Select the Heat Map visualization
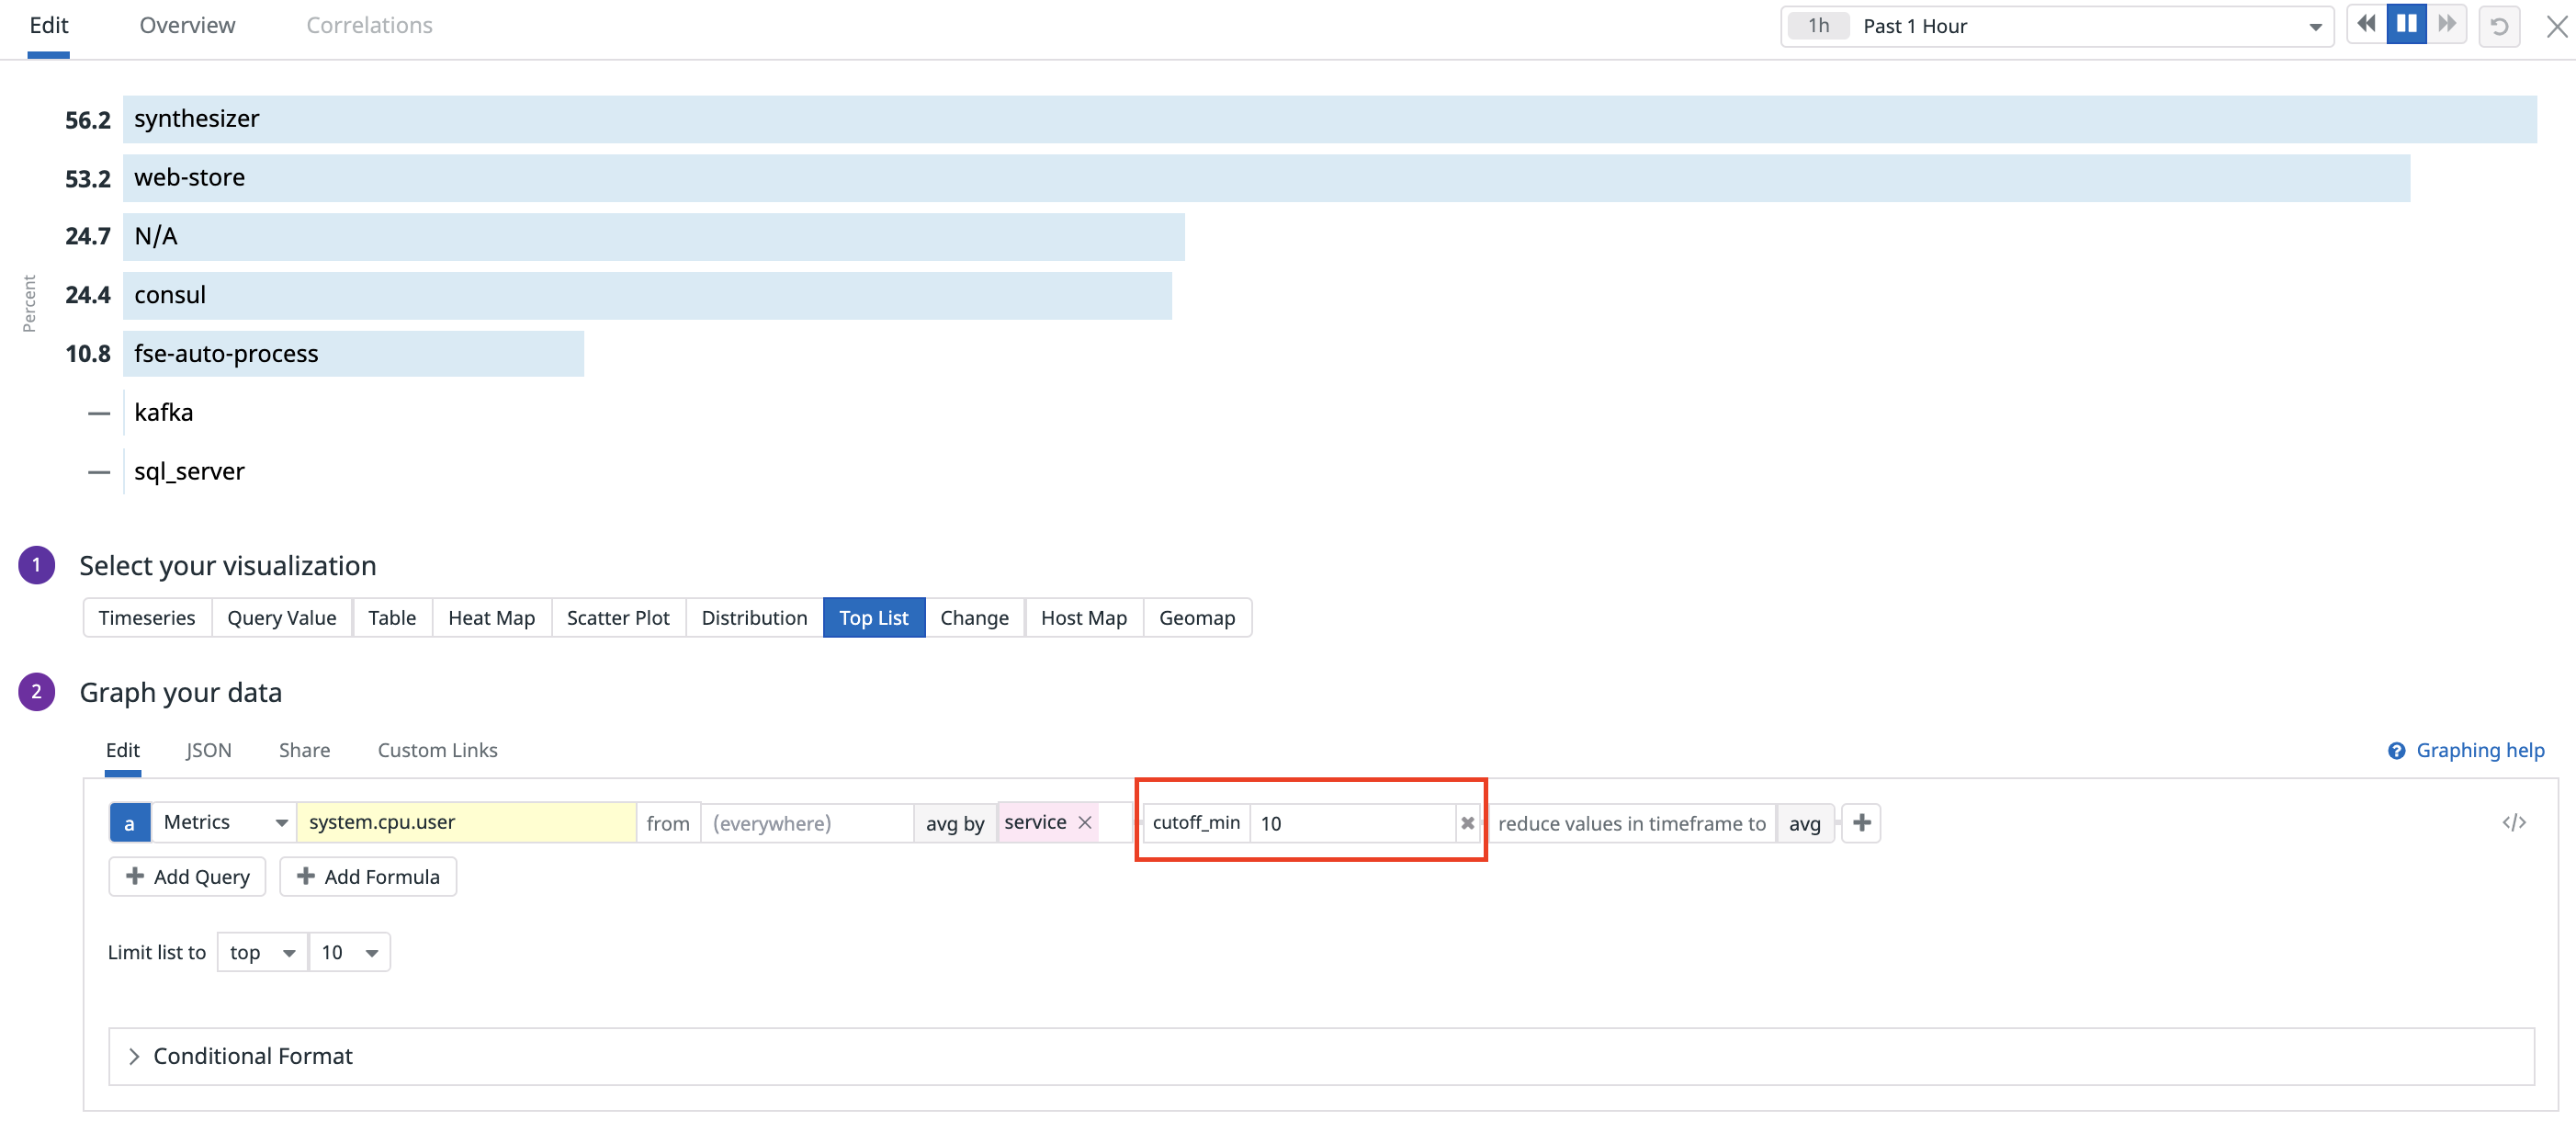This screenshot has height=1132, width=2576. coord(491,618)
